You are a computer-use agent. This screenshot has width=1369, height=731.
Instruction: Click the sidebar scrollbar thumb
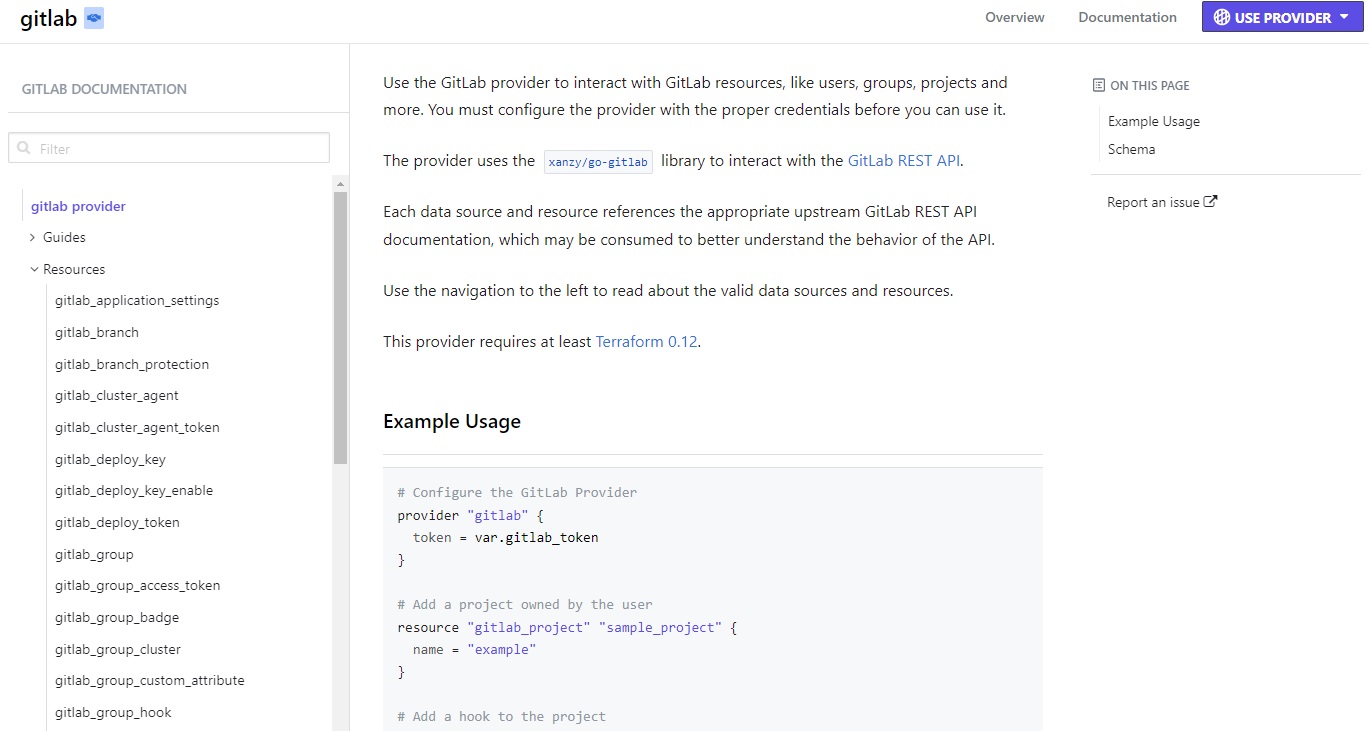(340, 328)
